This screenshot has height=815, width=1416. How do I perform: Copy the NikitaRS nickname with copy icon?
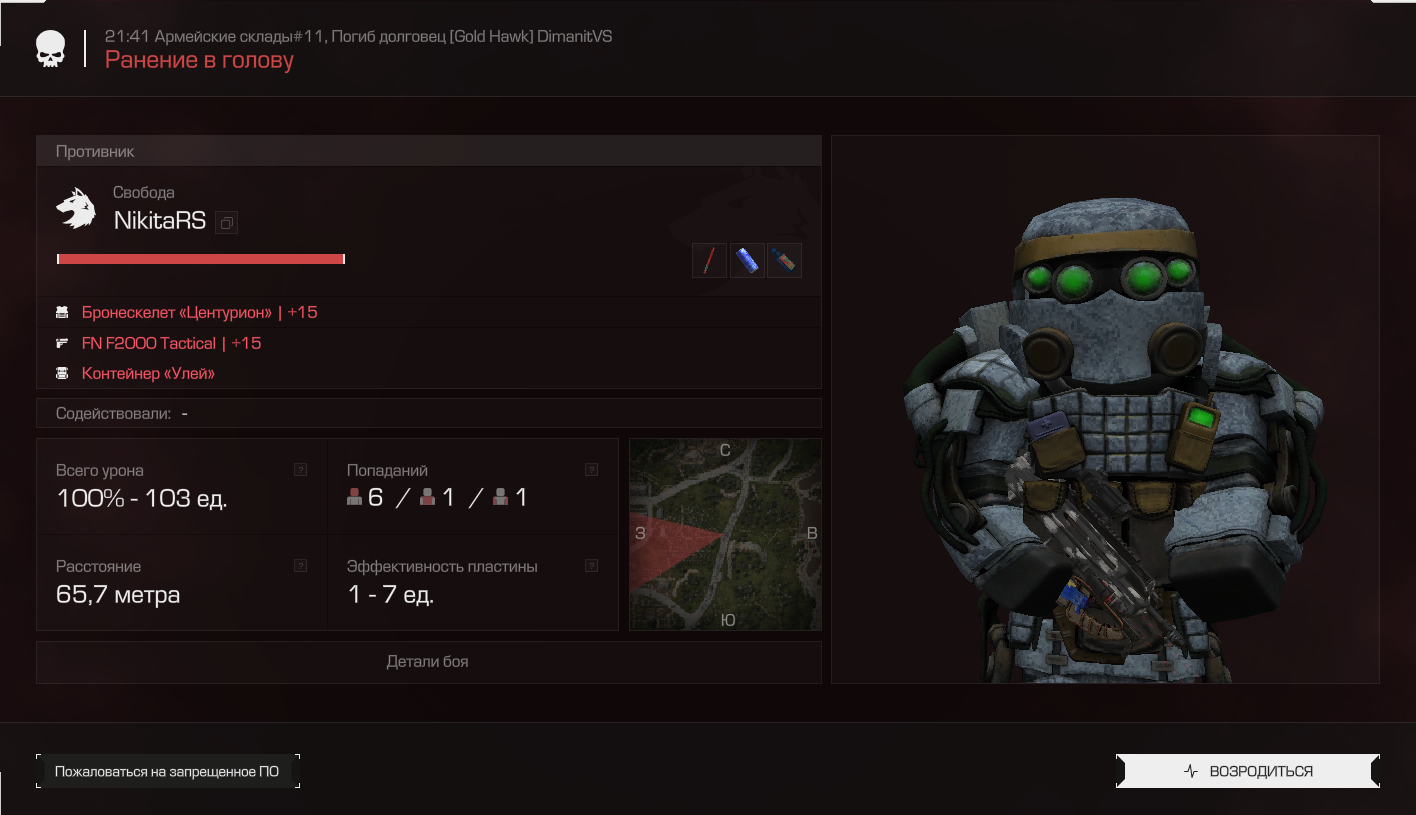pos(227,222)
